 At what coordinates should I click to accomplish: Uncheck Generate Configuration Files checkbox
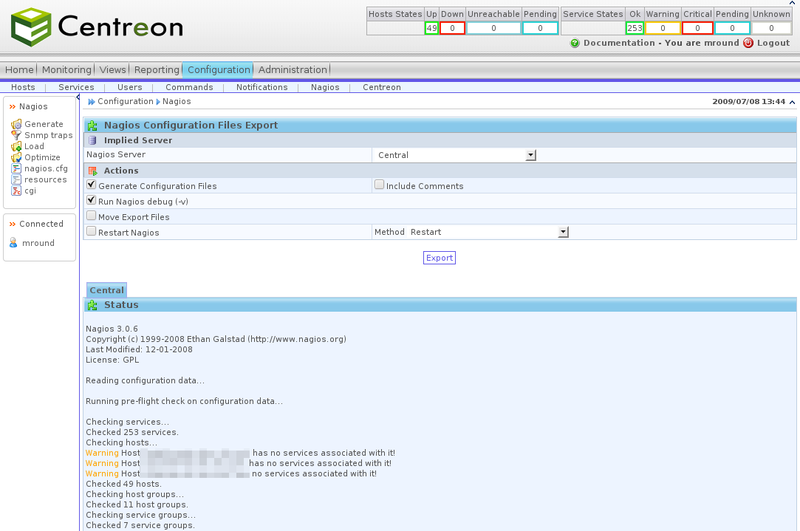click(91, 185)
